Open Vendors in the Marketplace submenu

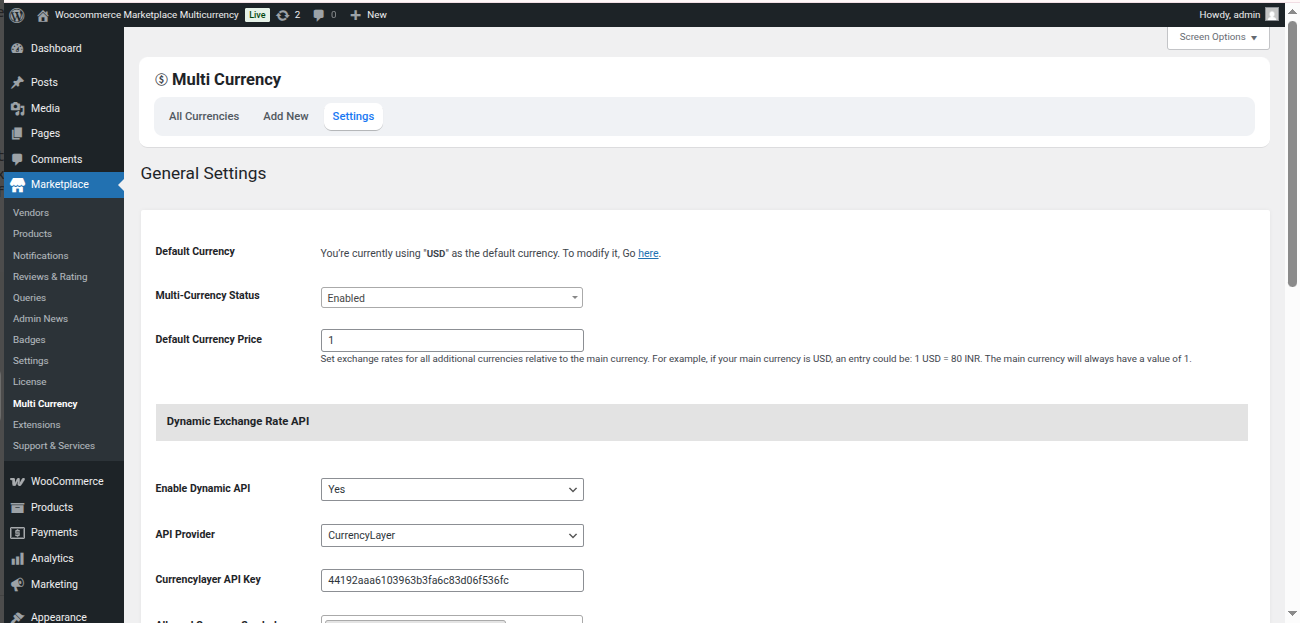click(31, 213)
